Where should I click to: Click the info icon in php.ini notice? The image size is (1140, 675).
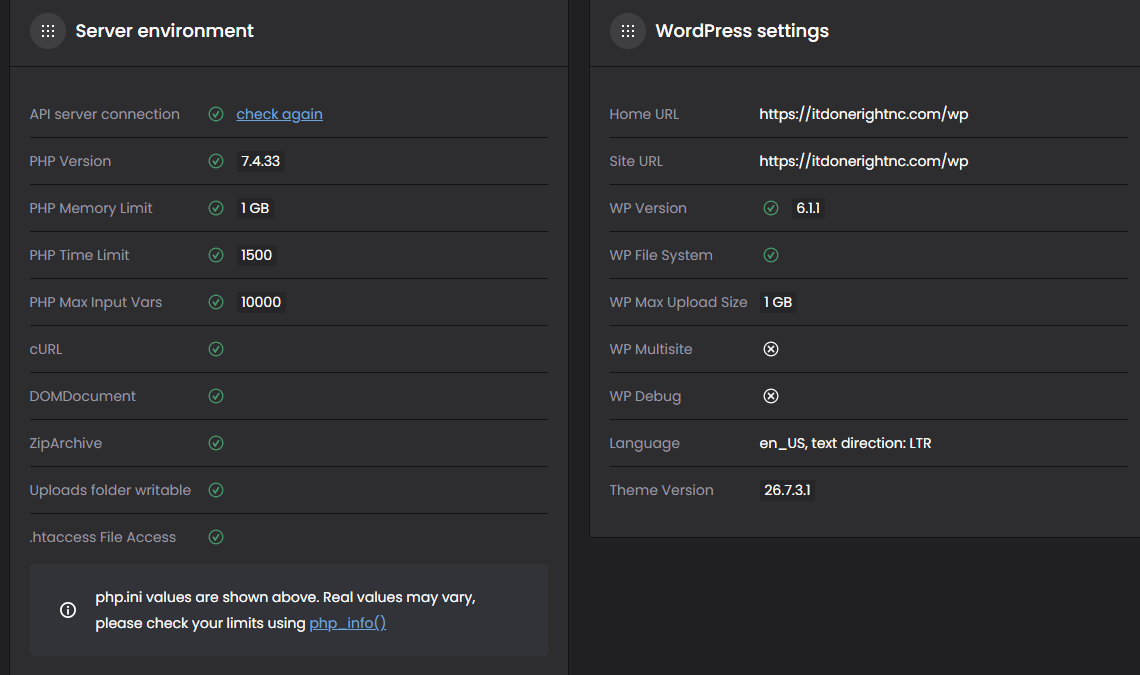pos(68,610)
